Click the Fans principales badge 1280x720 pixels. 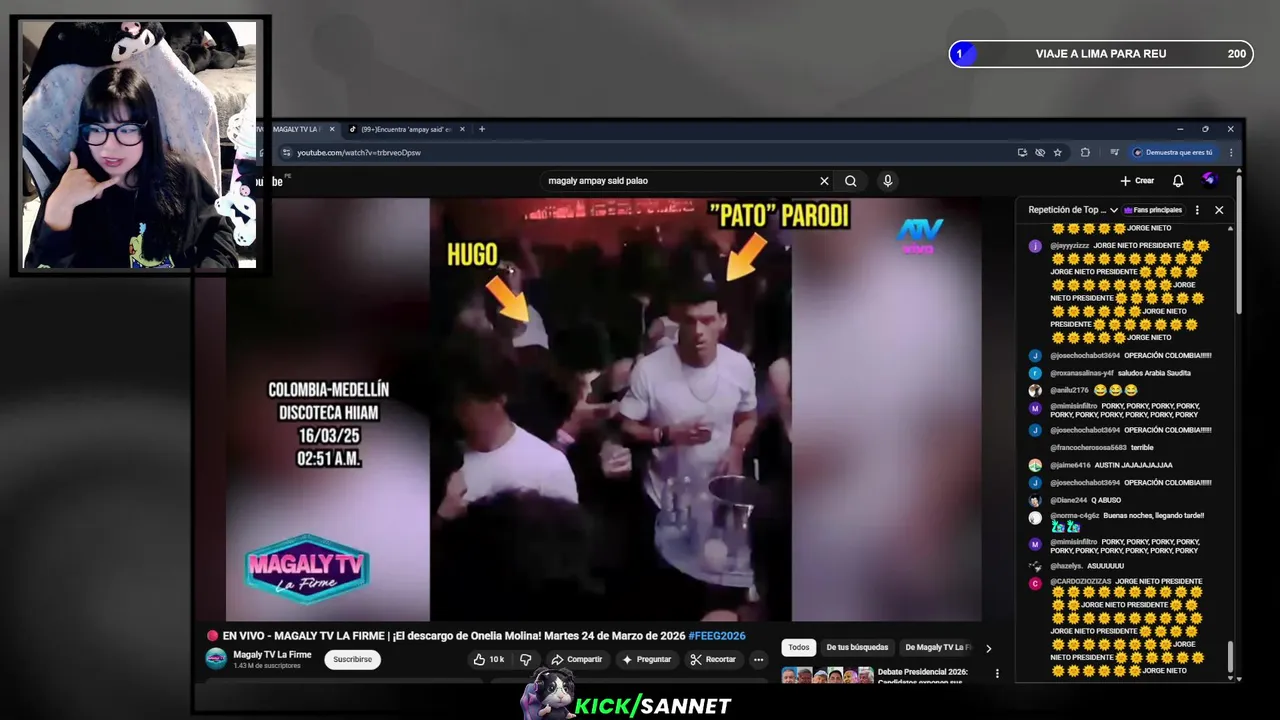click(1153, 210)
